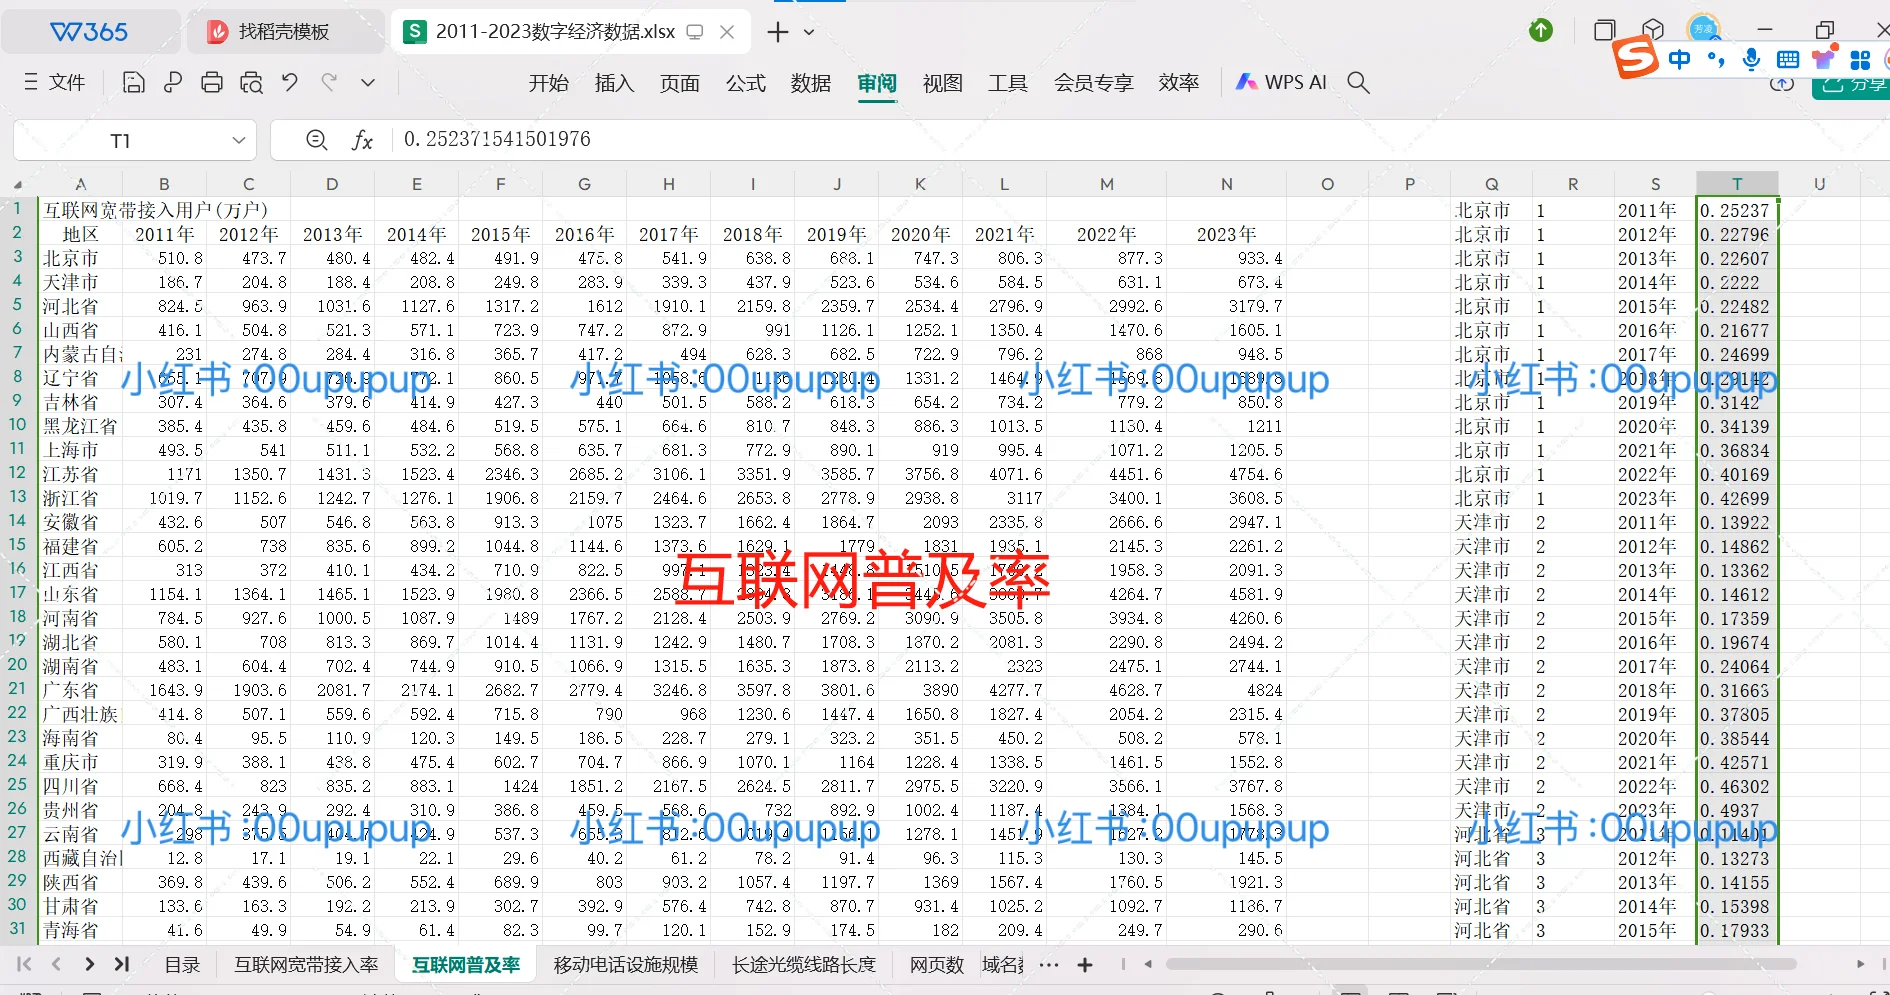
Task: Expand the quick access toolbar chevron
Action: pos(367,82)
